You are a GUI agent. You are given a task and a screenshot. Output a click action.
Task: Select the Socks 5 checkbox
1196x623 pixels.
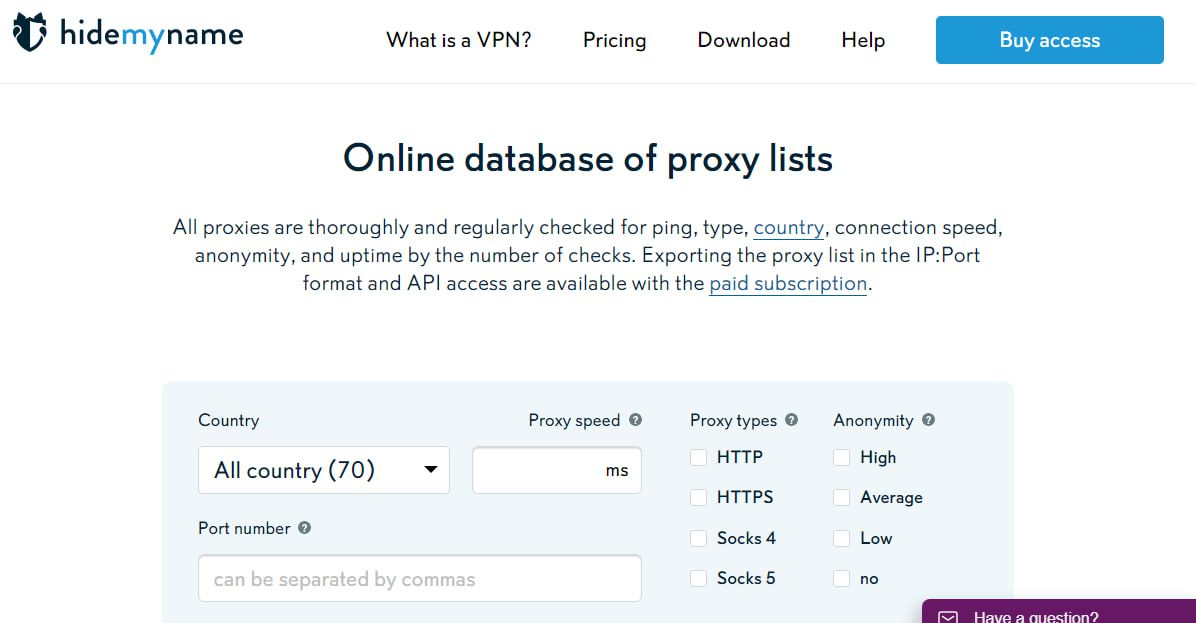click(x=698, y=578)
